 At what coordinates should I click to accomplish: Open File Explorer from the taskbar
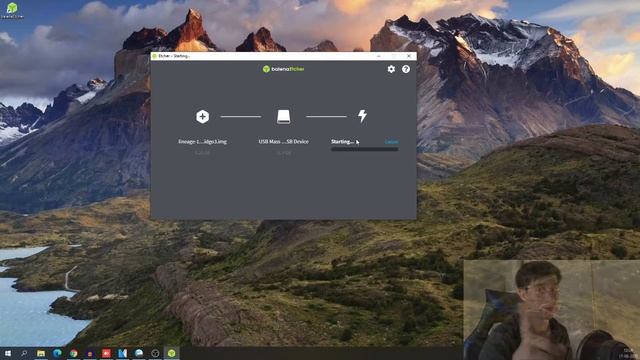pos(41,353)
